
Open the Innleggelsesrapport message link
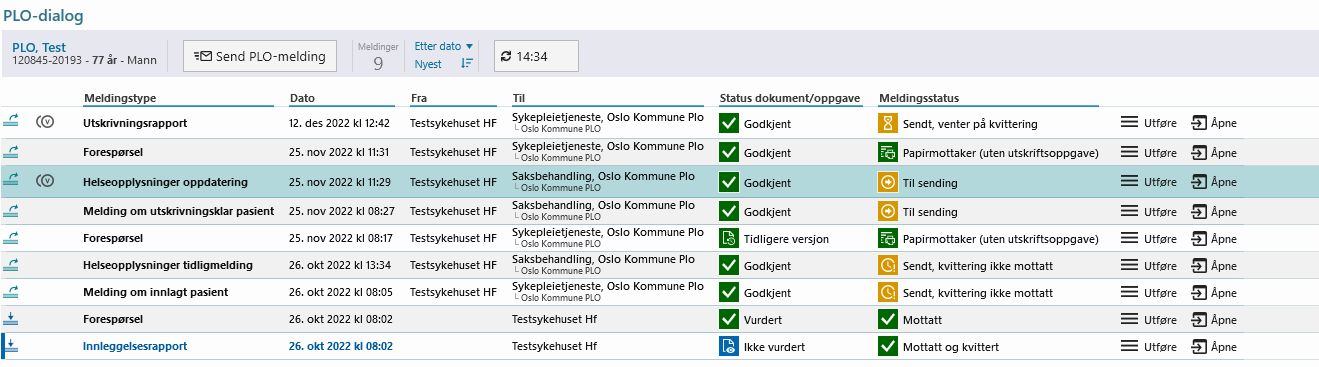pos(135,346)
